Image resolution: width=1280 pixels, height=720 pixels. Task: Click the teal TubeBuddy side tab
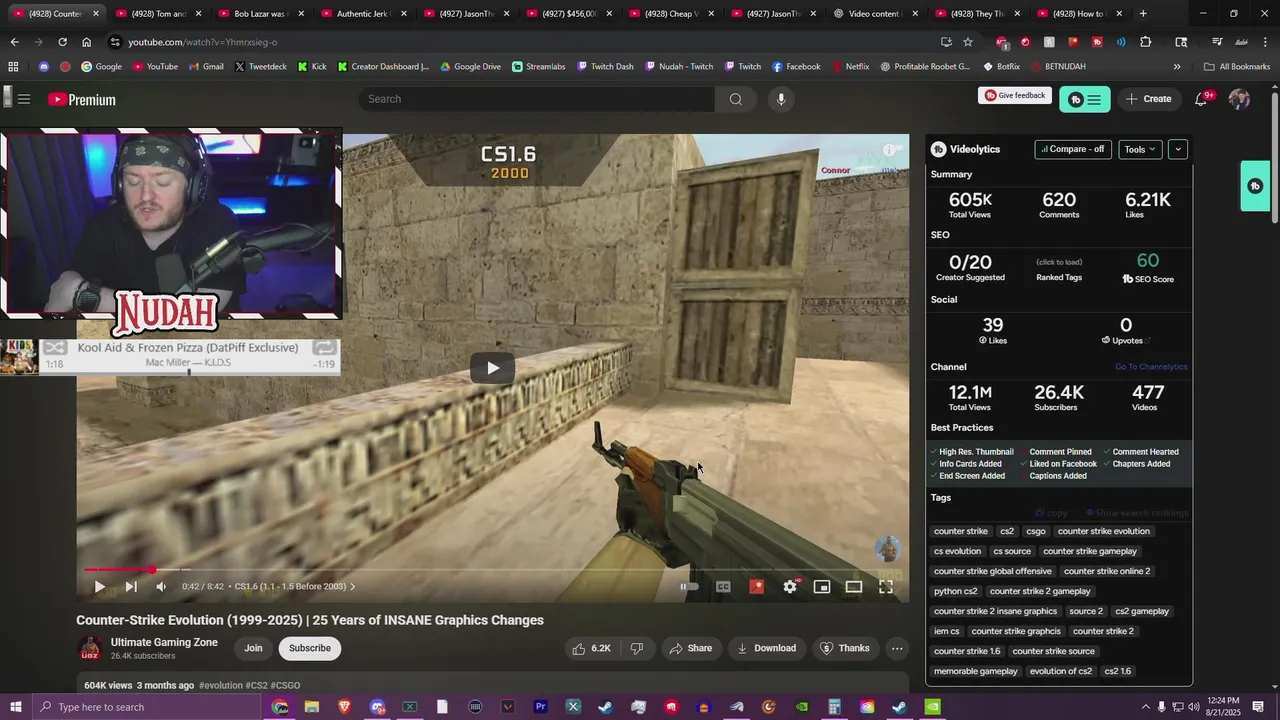[1255, 186]
